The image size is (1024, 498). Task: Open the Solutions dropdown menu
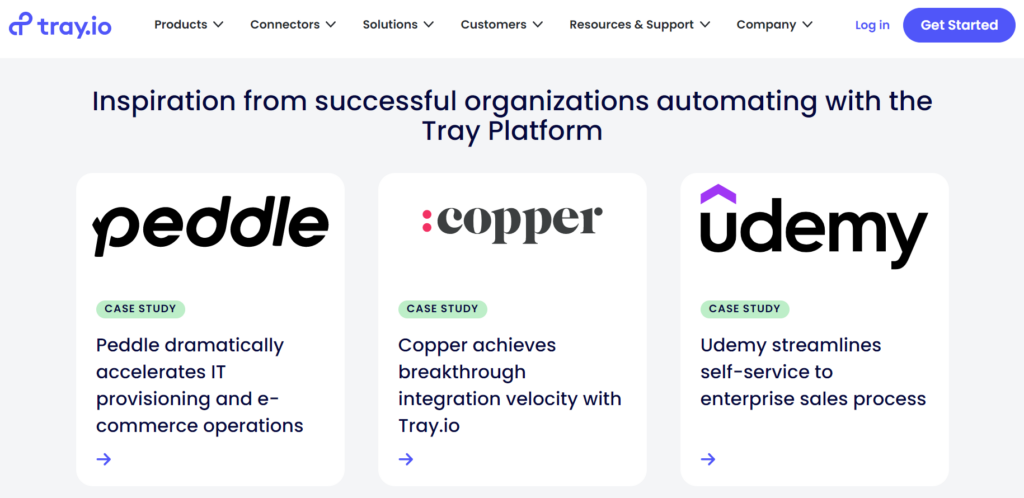pyautogui.click(x=398, y=25)
